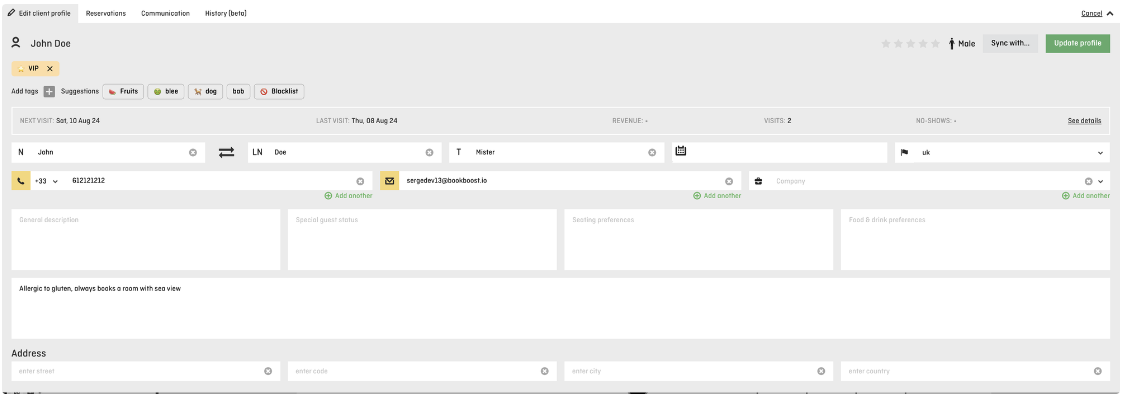Screen dimensions: 1124x396
Task: Clear the country field
Action: click(1097, 371)
